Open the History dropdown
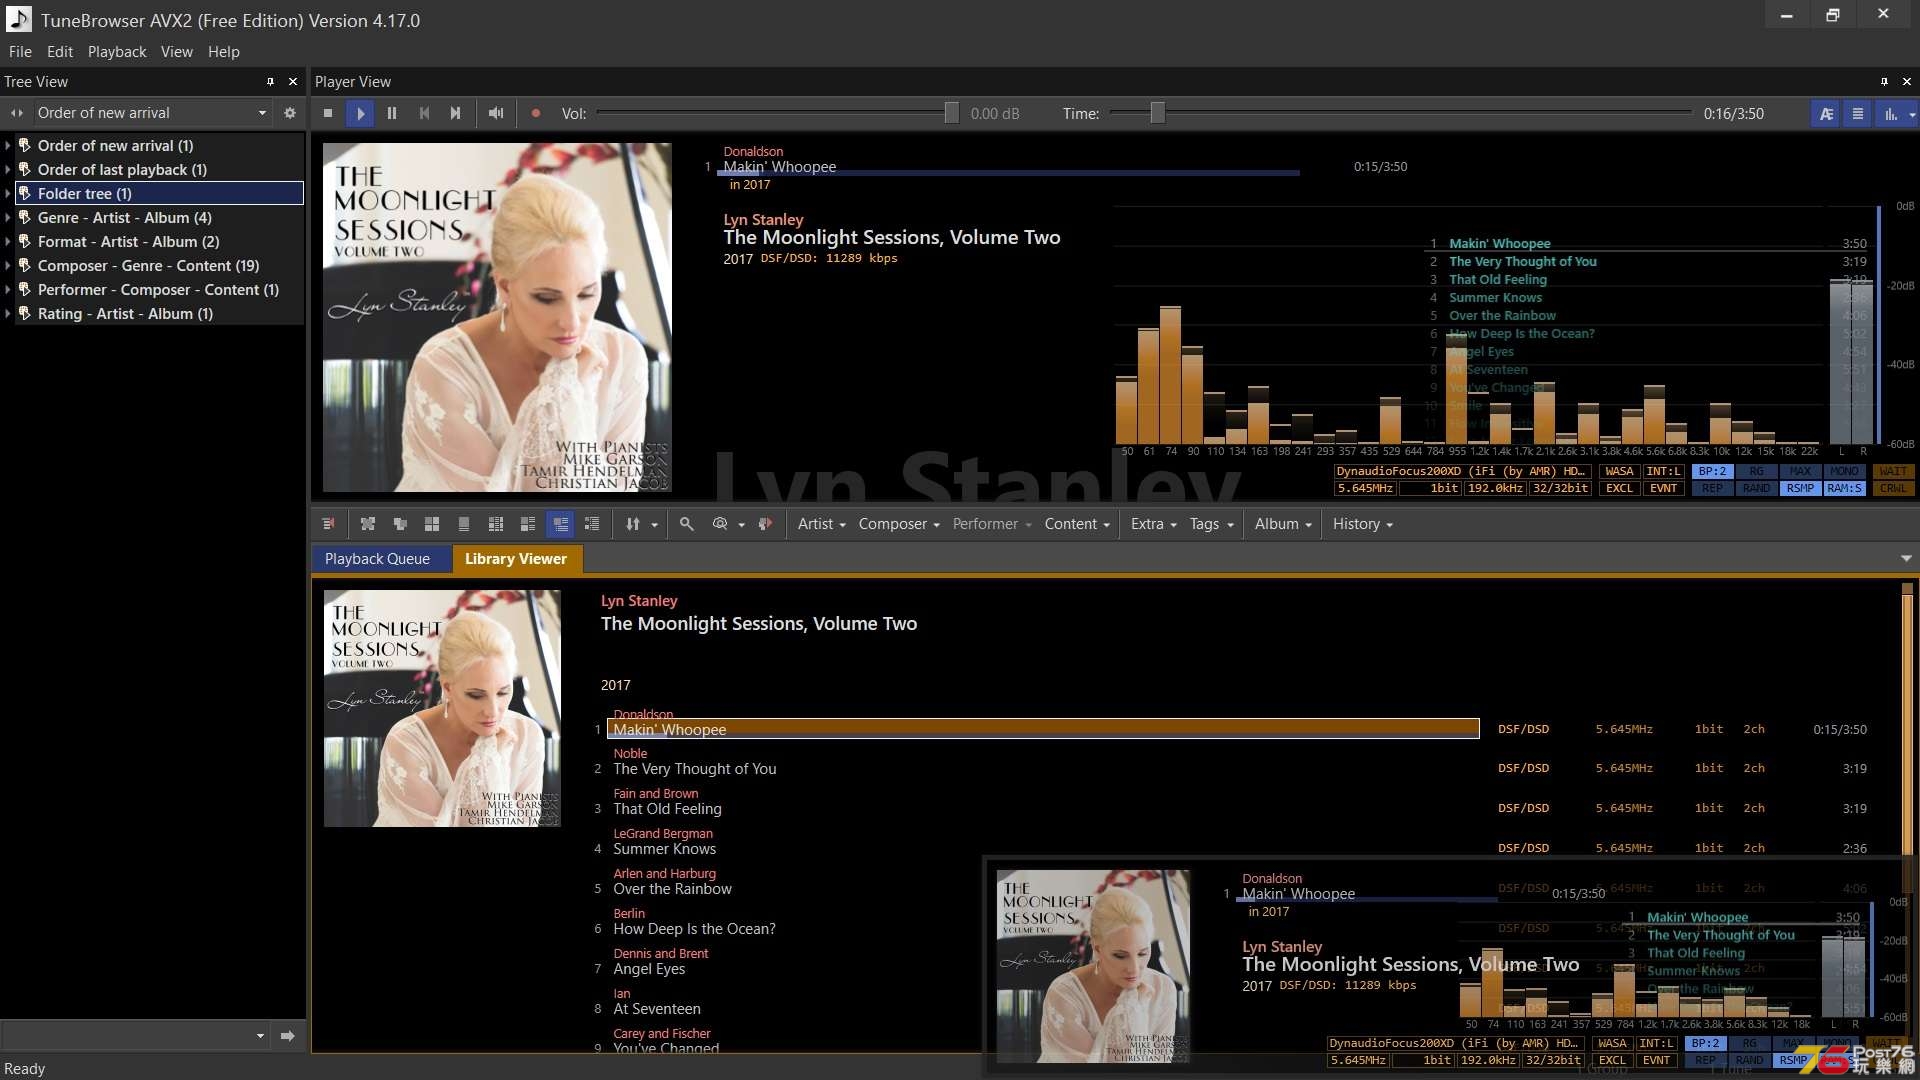Screen dimensions: 1920x1080 (1363, 524)
